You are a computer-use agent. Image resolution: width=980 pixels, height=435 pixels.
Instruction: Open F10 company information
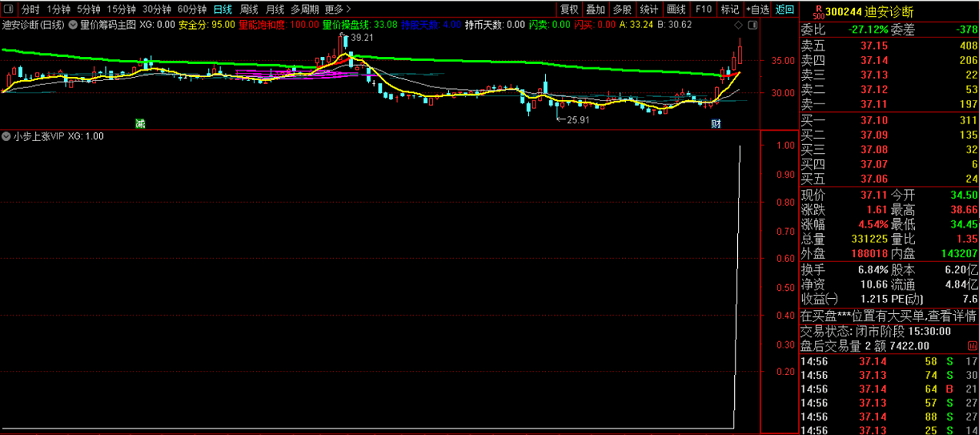click(703, 9)
